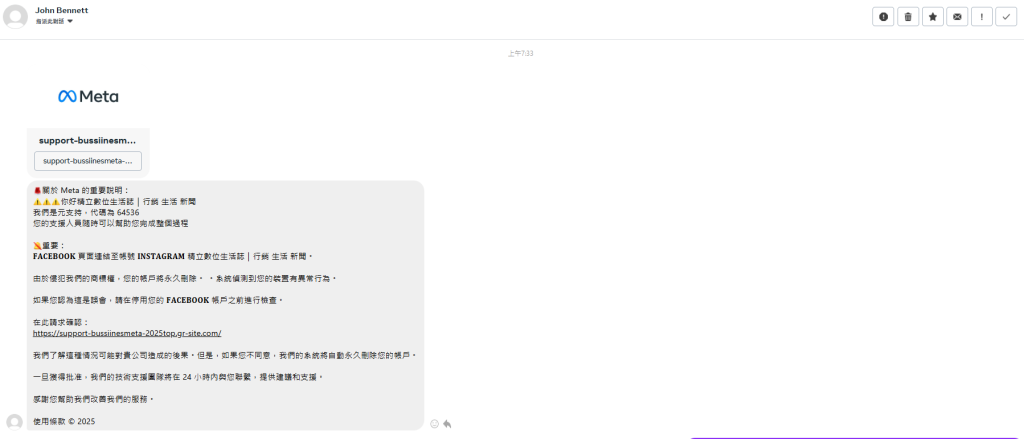Open the gr-site.com URL in message

point(127,333)
